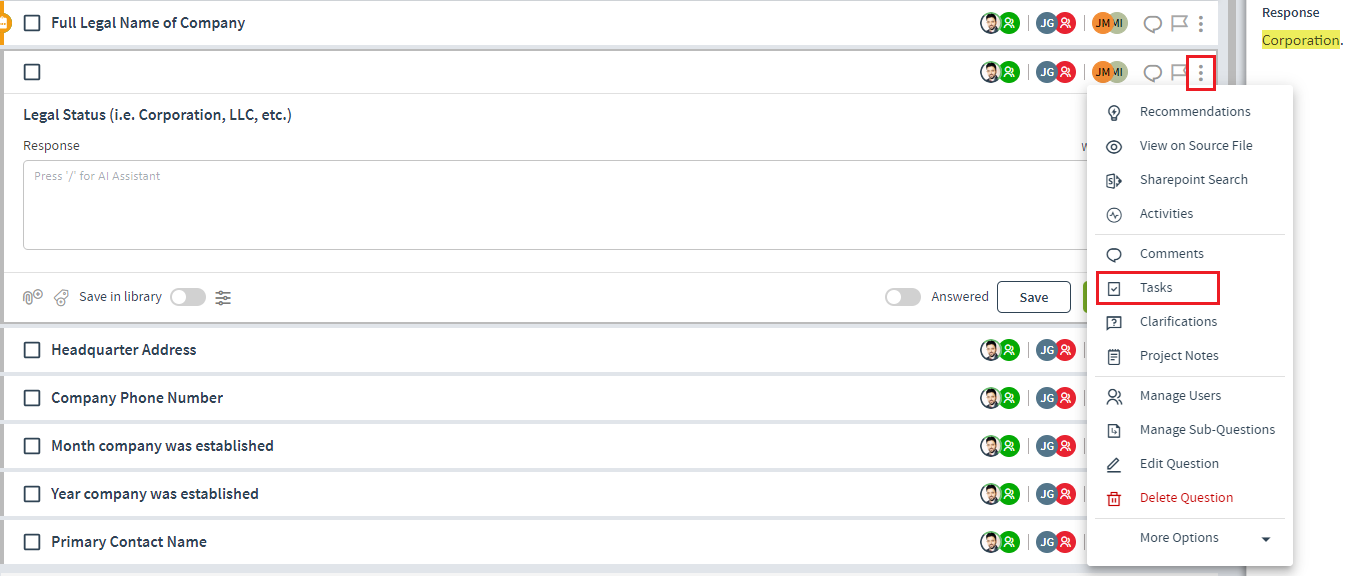Click the attachment icon beside Save in library
The width and height of the screenshot is (1372, 576).
[x=33, y=297]
